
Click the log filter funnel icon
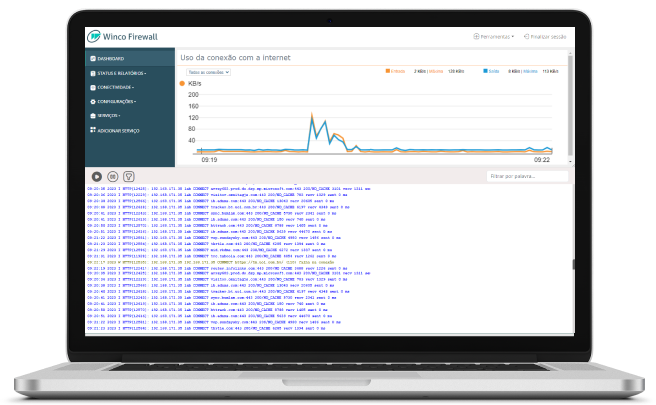pos(128,176)
